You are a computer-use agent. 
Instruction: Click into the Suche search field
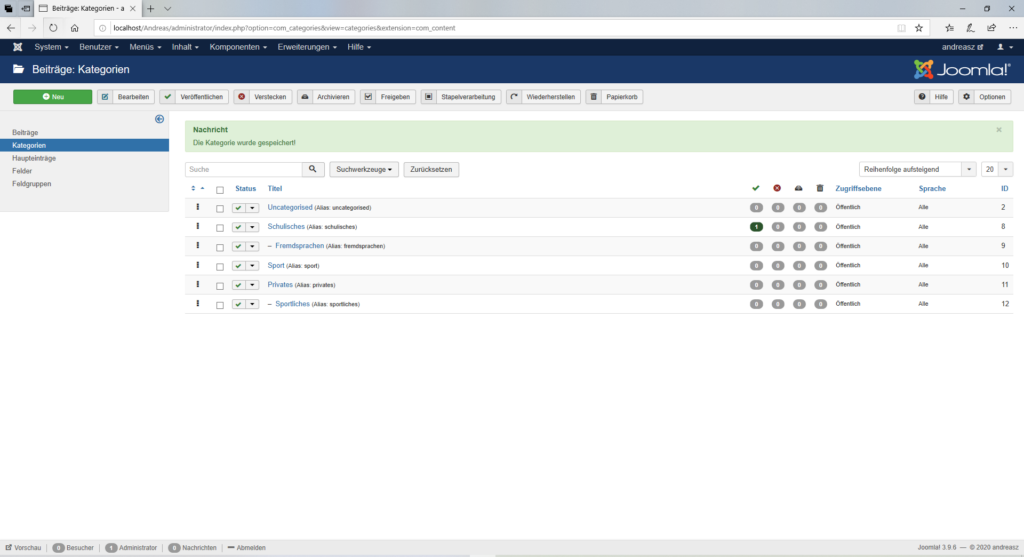pos(244,170)
